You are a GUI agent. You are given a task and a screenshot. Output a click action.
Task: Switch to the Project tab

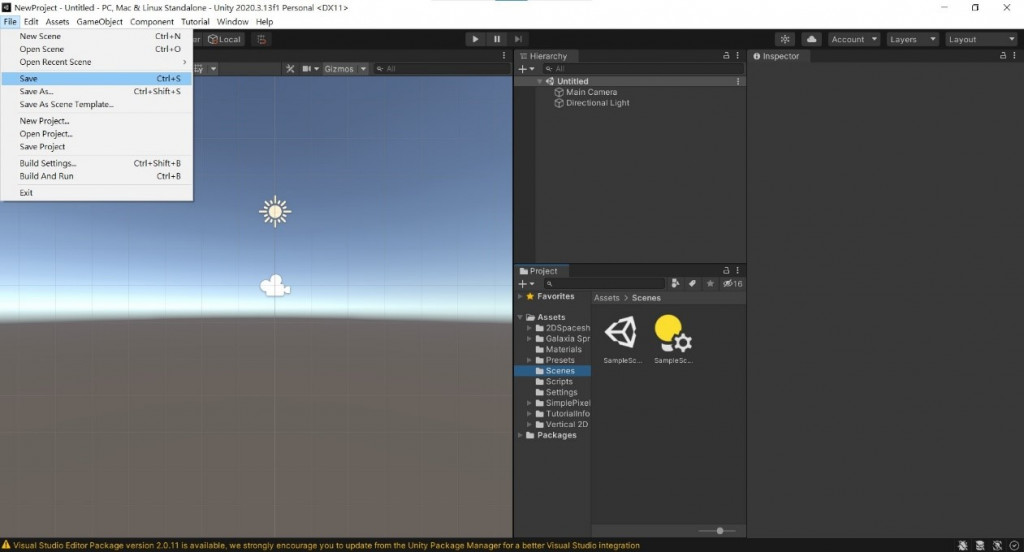tap(539, 270)
